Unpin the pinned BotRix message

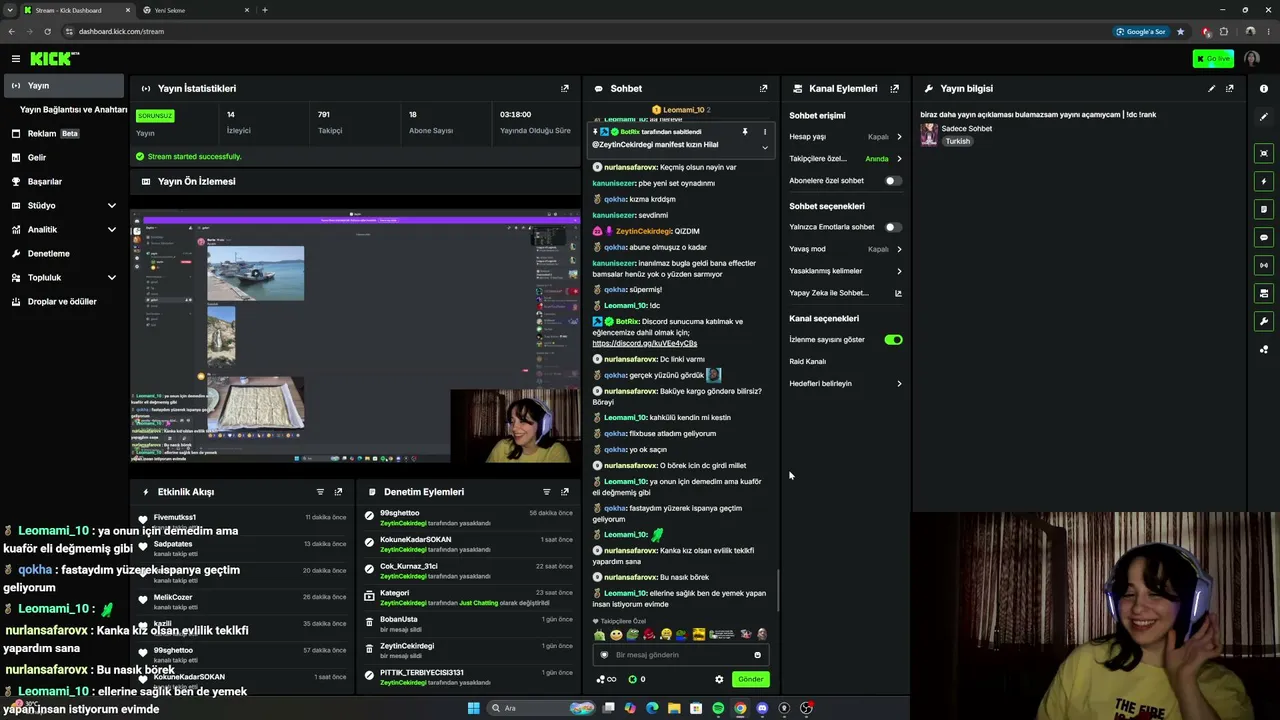(744, 132)
